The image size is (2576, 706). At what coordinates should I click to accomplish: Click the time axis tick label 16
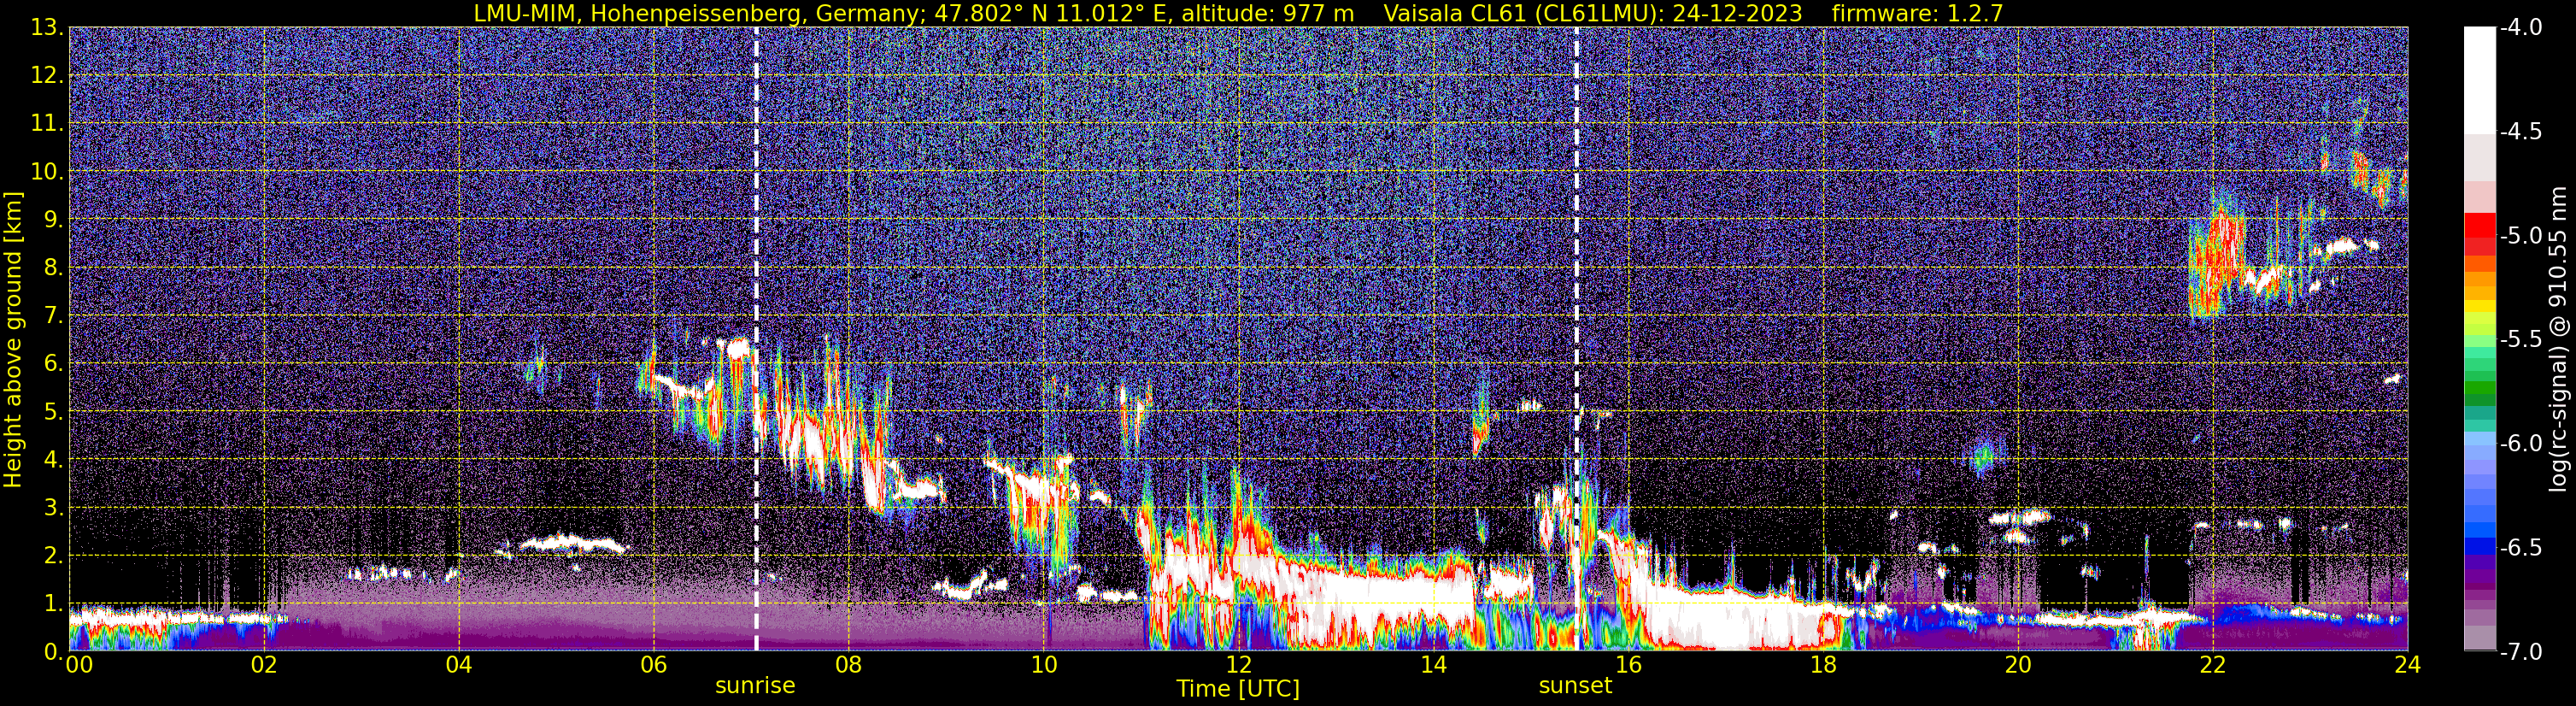pos(1628,665)
